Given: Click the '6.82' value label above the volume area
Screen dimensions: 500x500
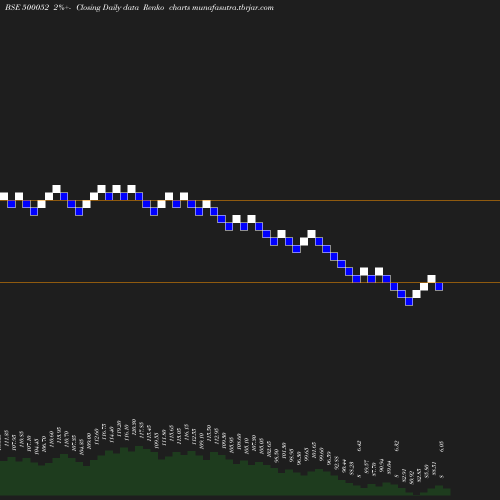Looking at the screenshot, I should point(397,446).
